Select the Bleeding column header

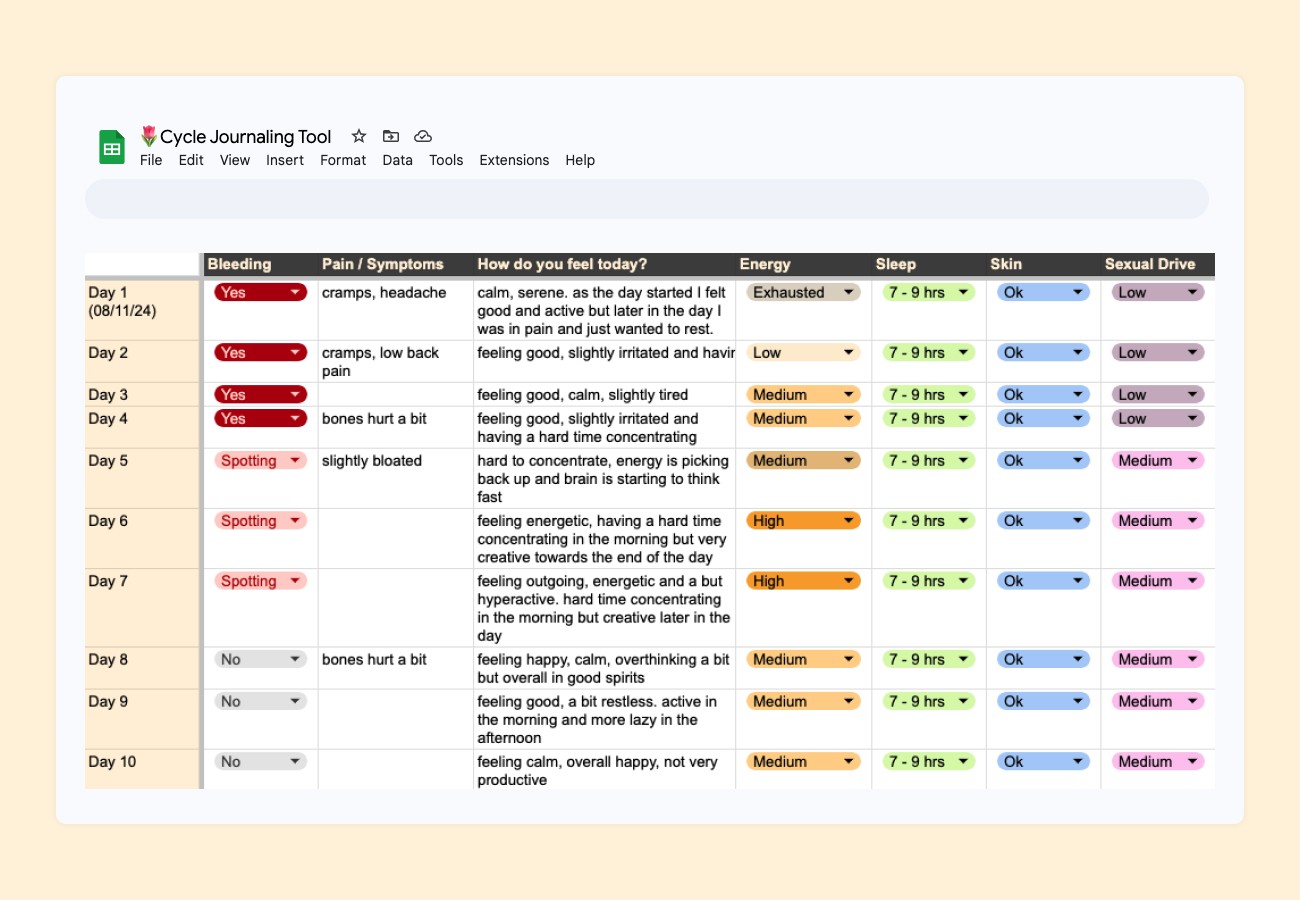pyautogui.click(x=261, y=264)
